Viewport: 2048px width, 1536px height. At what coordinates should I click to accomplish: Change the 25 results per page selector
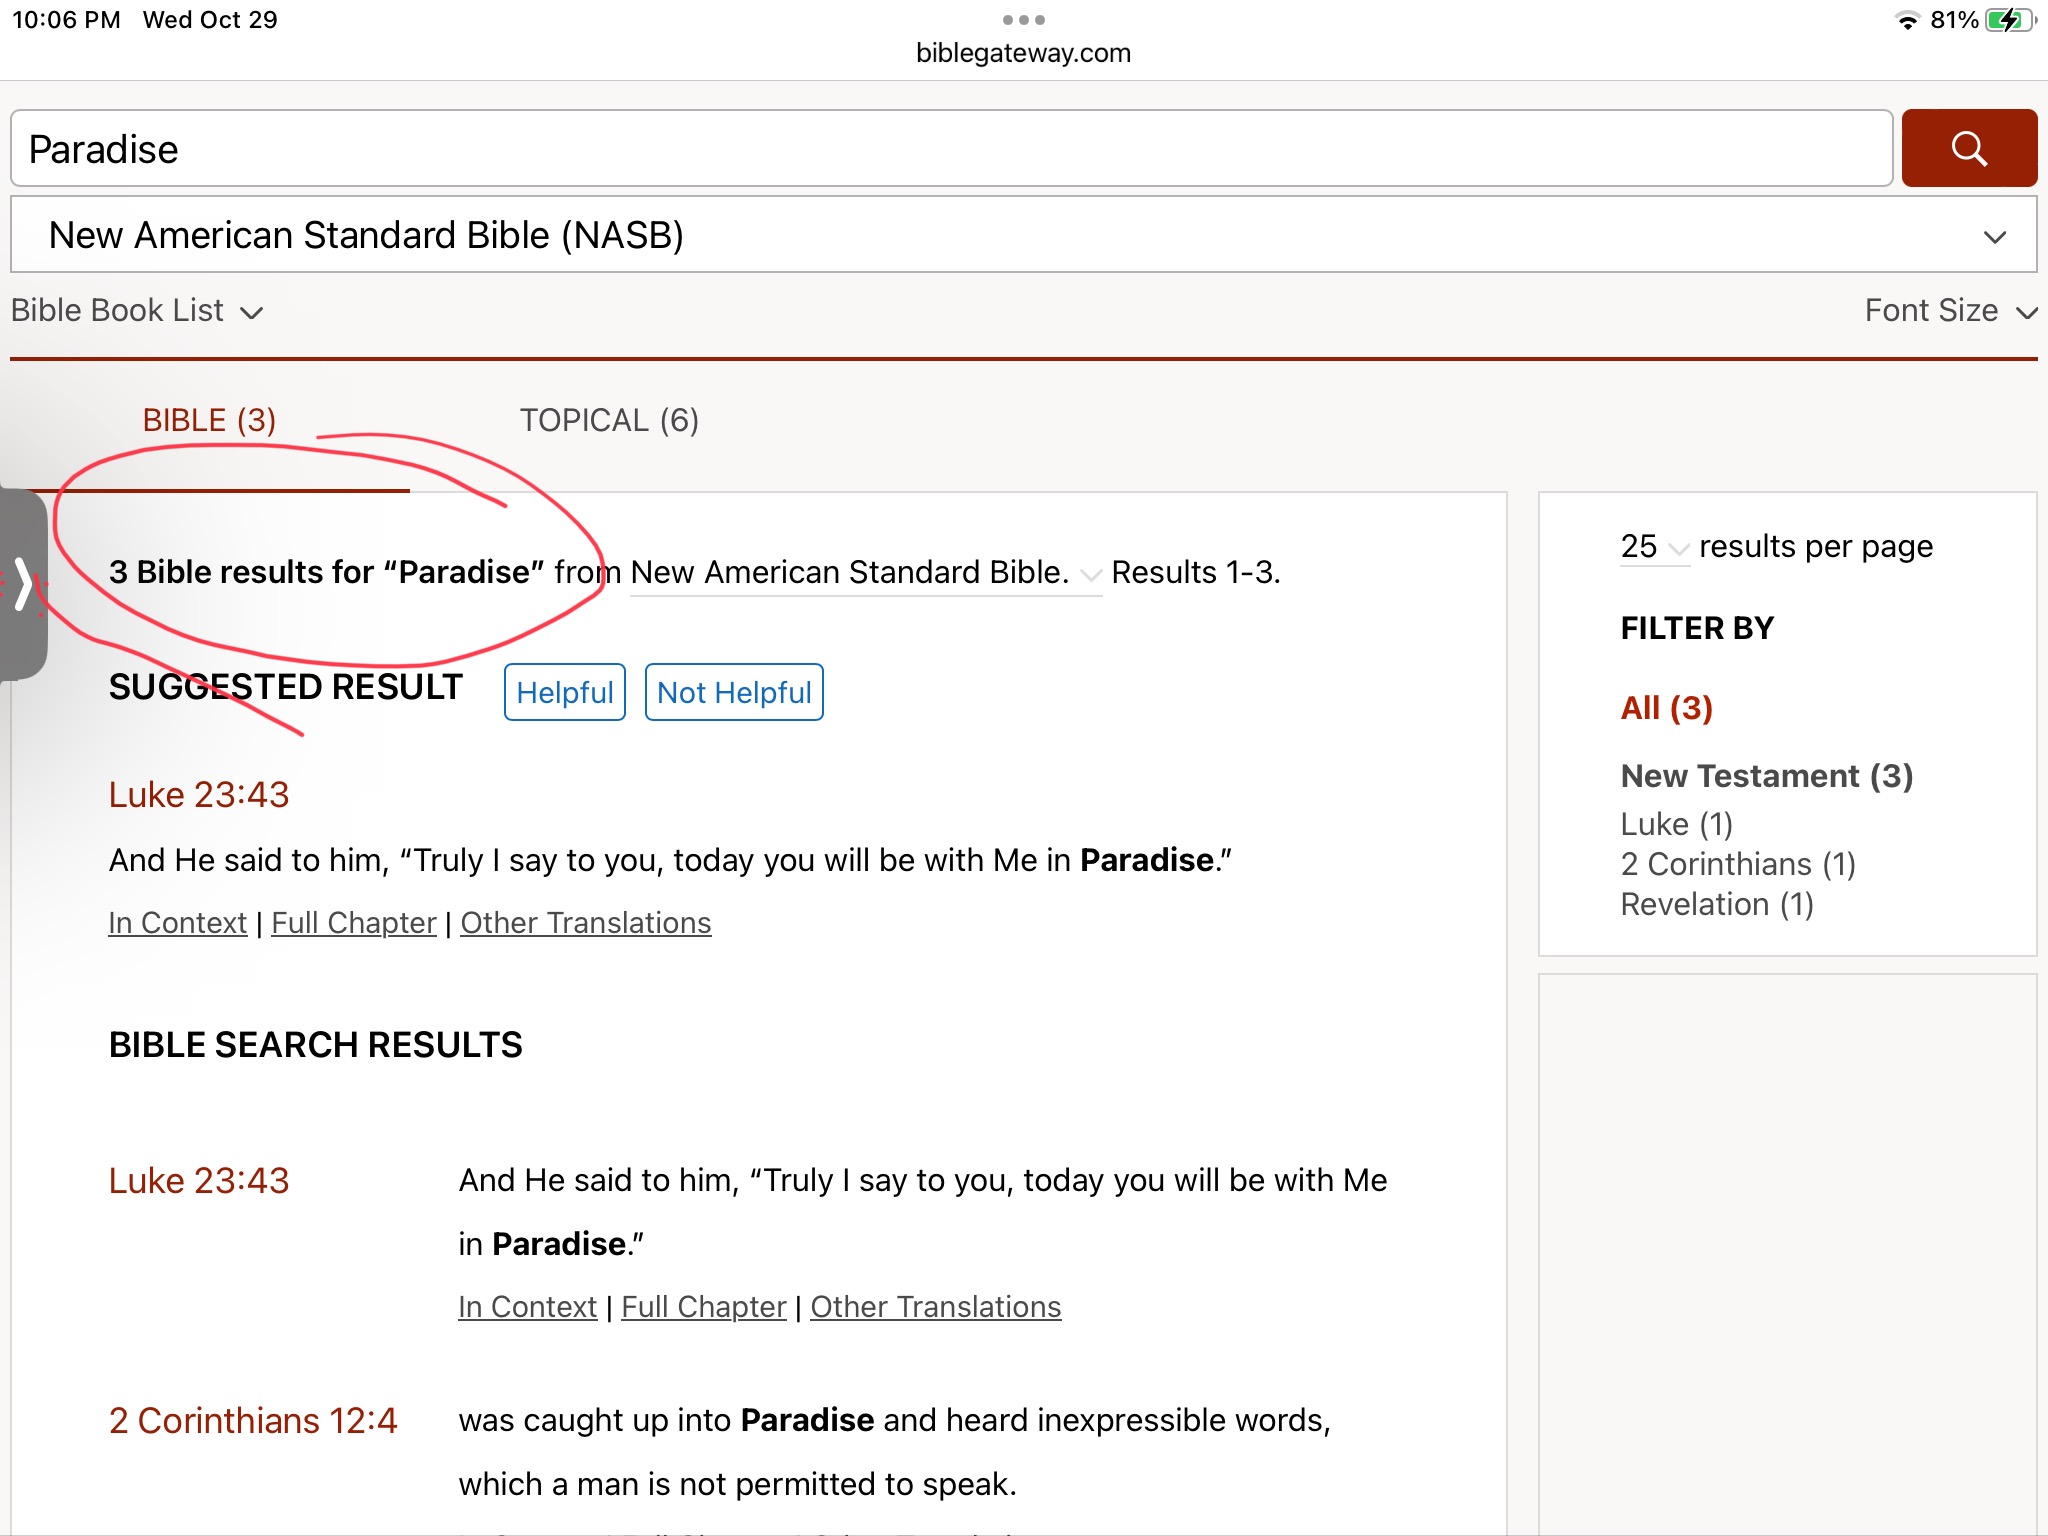(x=1653, y=547)
